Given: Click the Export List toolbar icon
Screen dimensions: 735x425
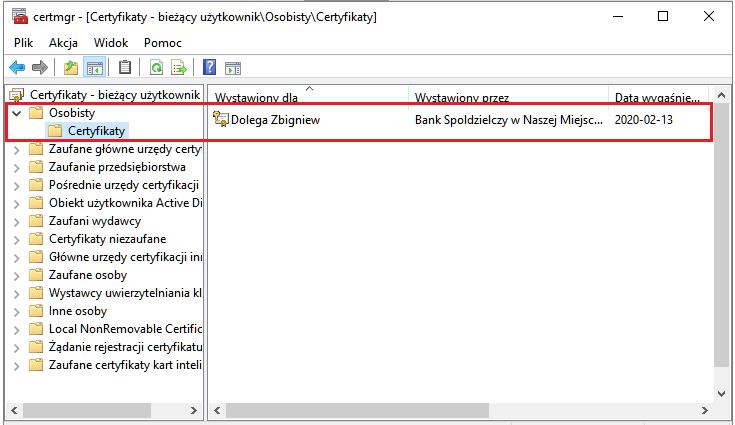Looking at the screenshot, I should point(179,68).
